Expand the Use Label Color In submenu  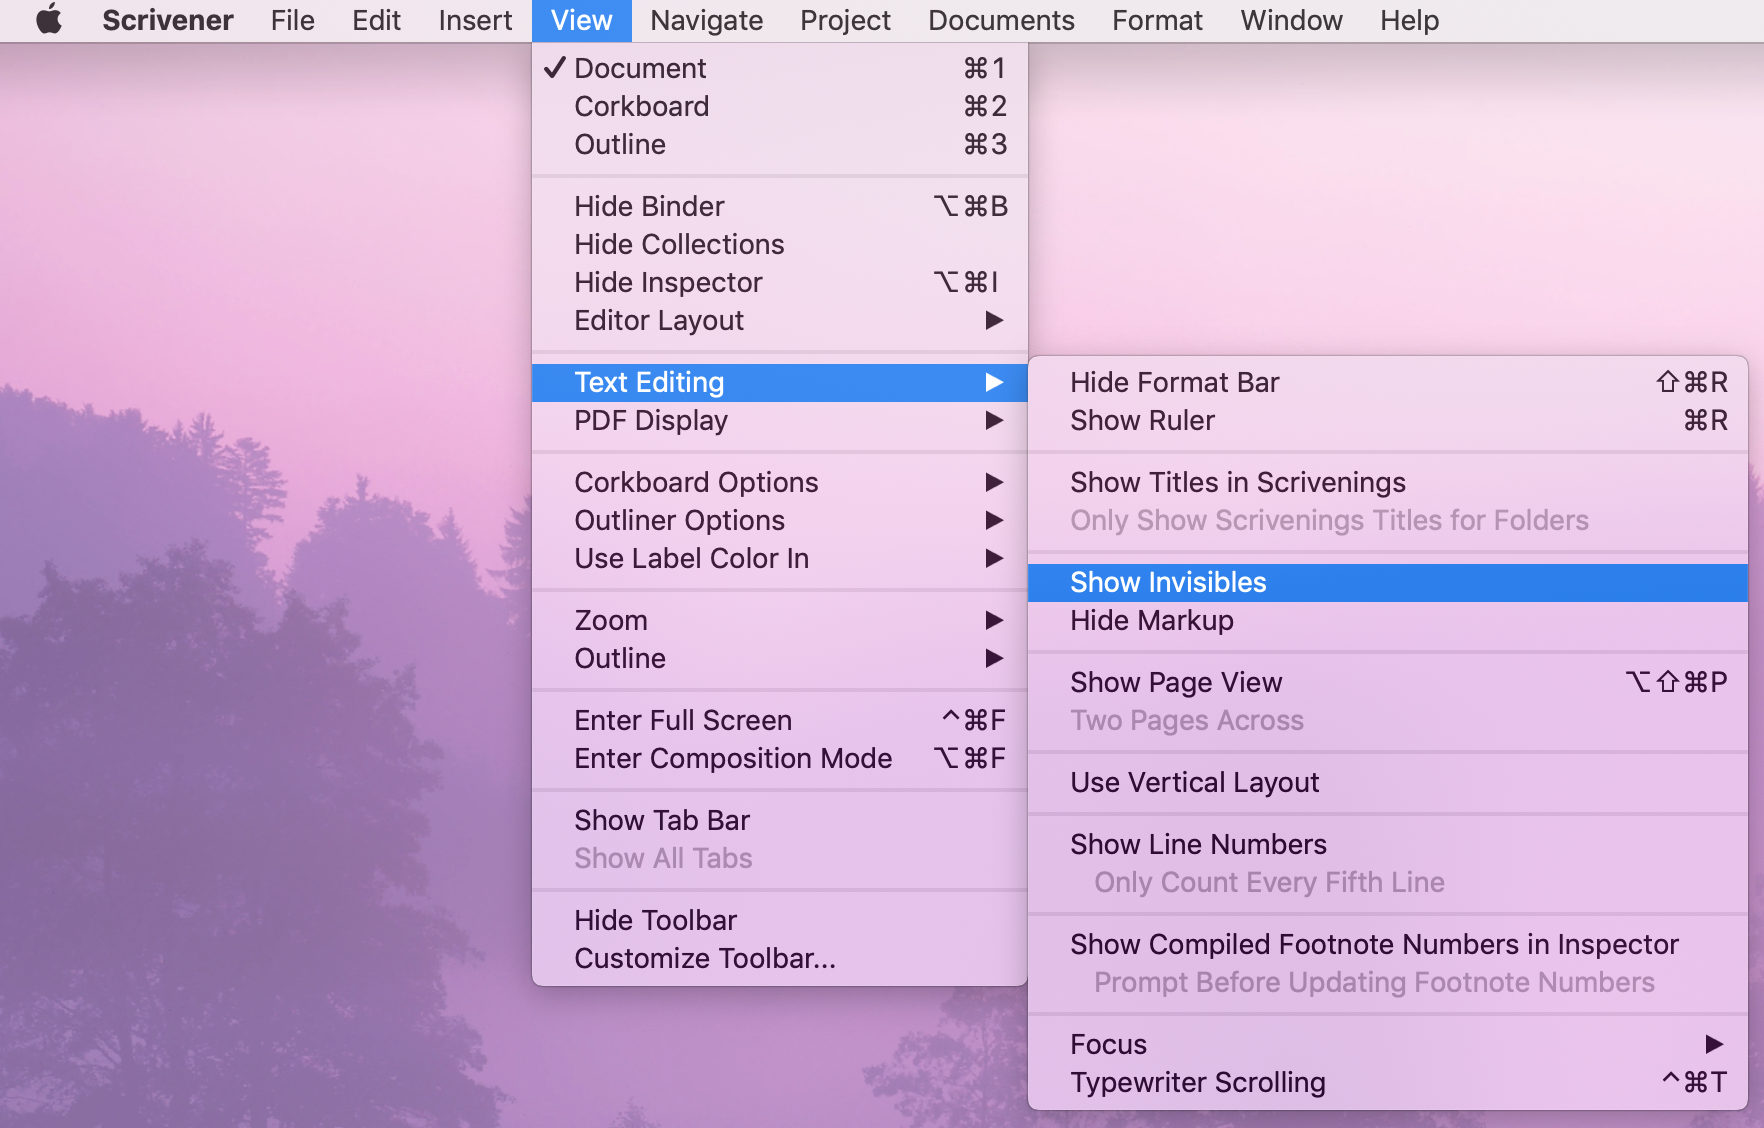[x=780, y=558]
